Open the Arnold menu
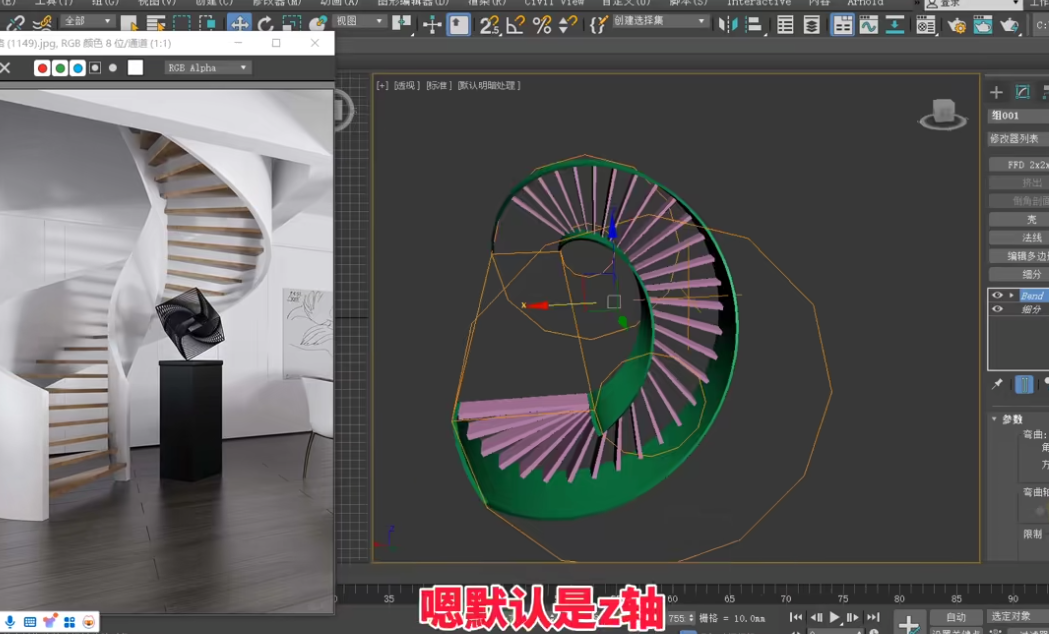Viewport: 1049px width, 634px height. tap(865, 3)
